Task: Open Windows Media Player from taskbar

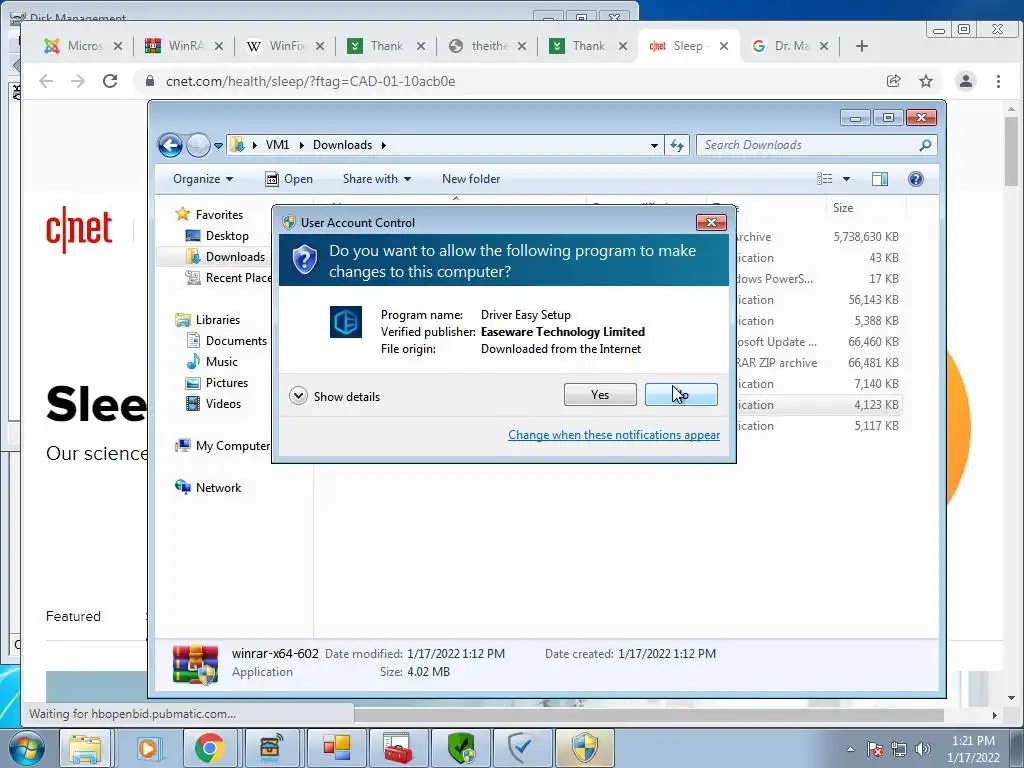Action: tap(148, 748)
